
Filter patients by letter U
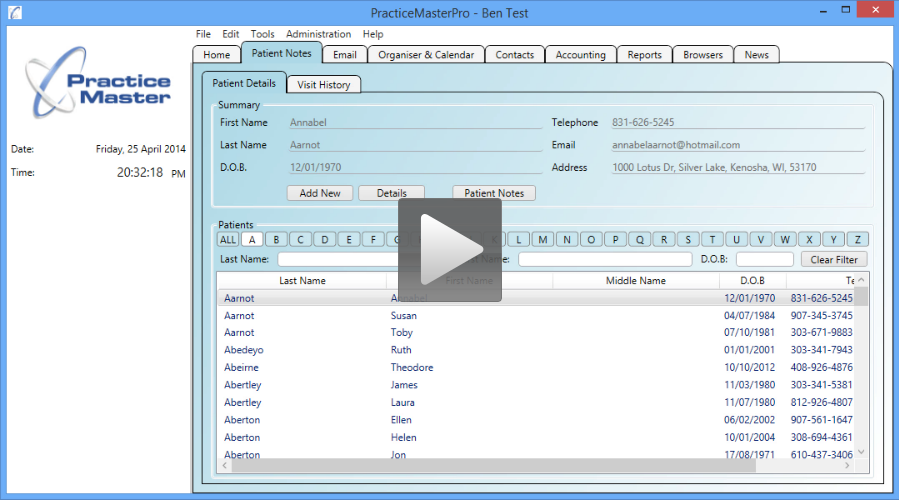click(x=736, y=240)
